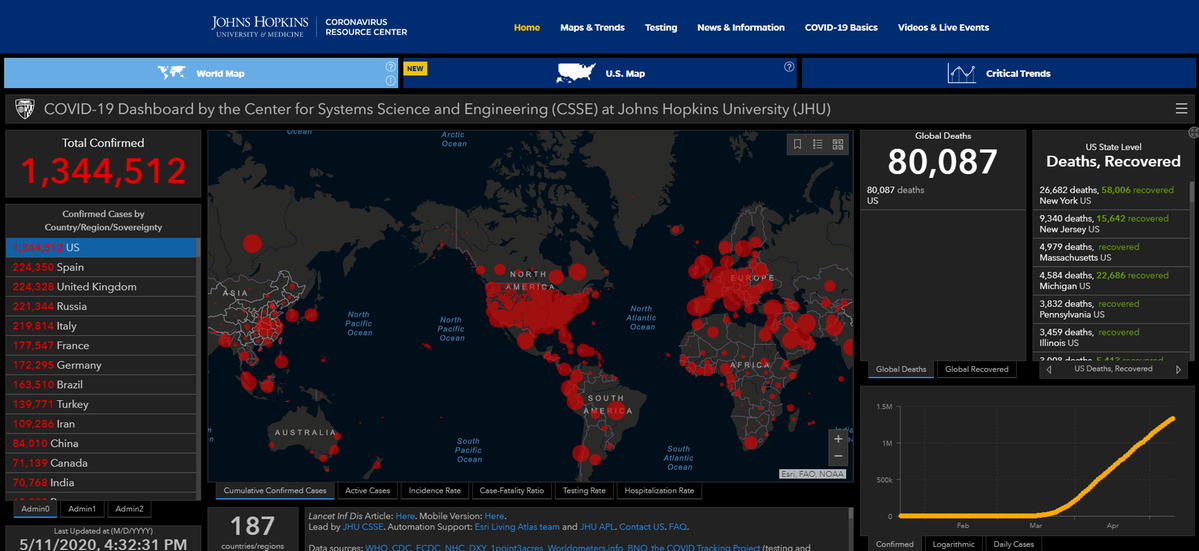Click the U.S. Map silhouette icon

pyautogui.click(x=577, y=73)
